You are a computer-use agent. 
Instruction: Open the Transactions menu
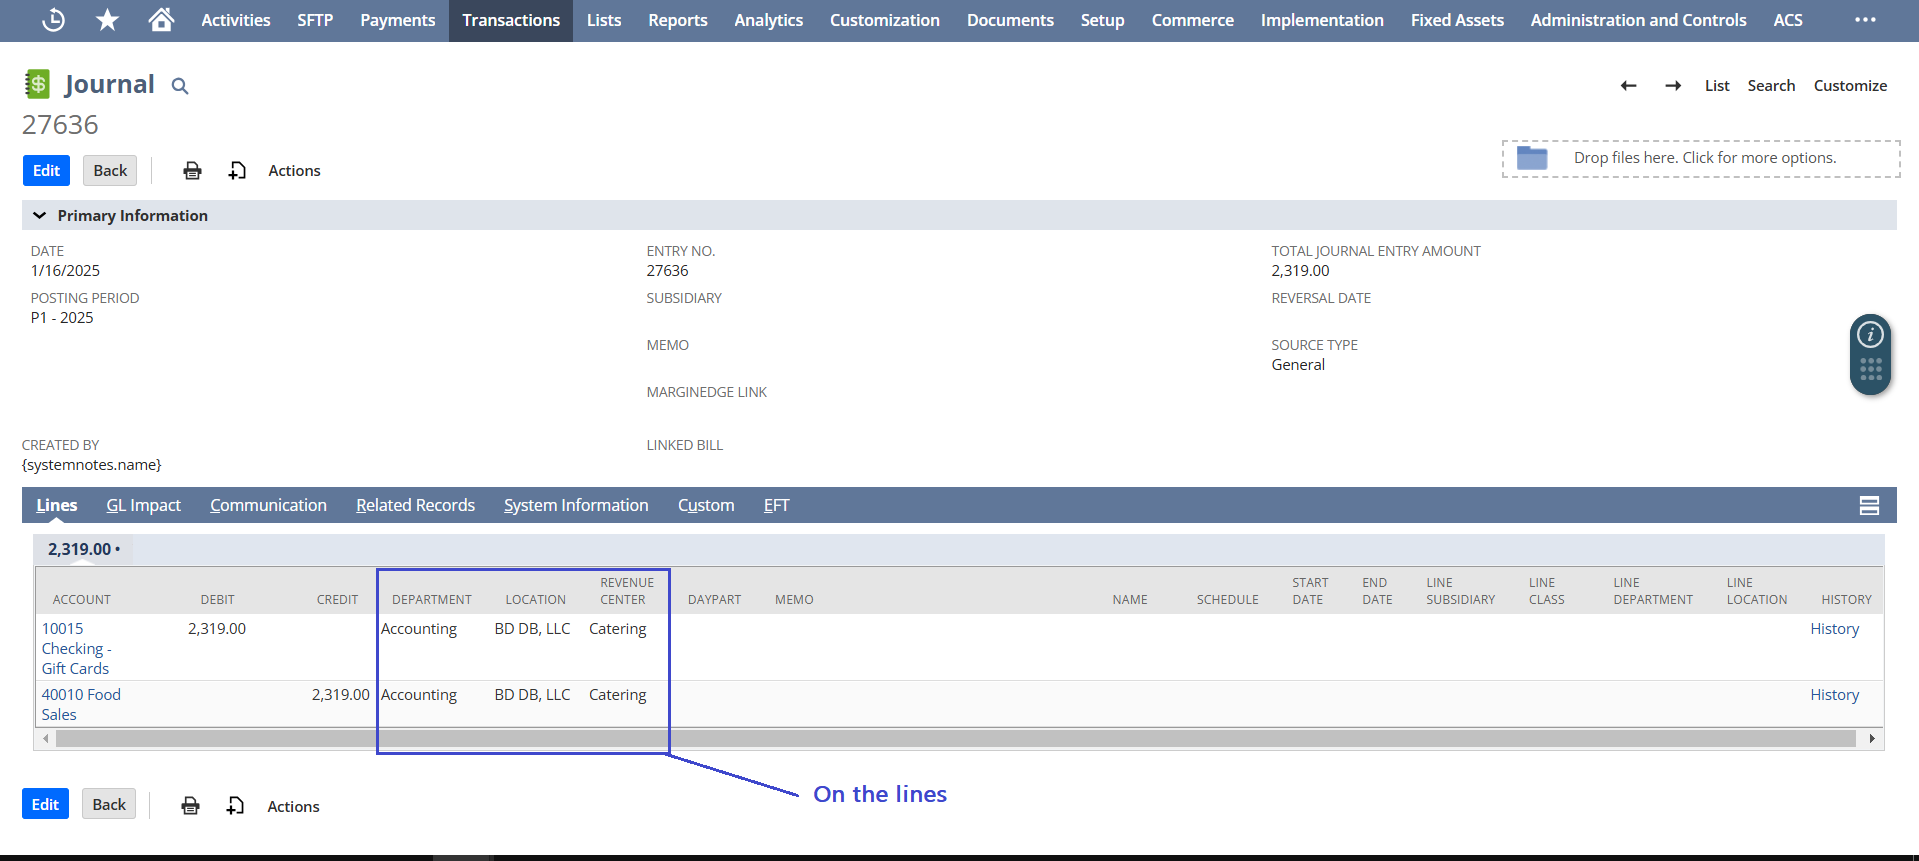[x=510, y=20]
